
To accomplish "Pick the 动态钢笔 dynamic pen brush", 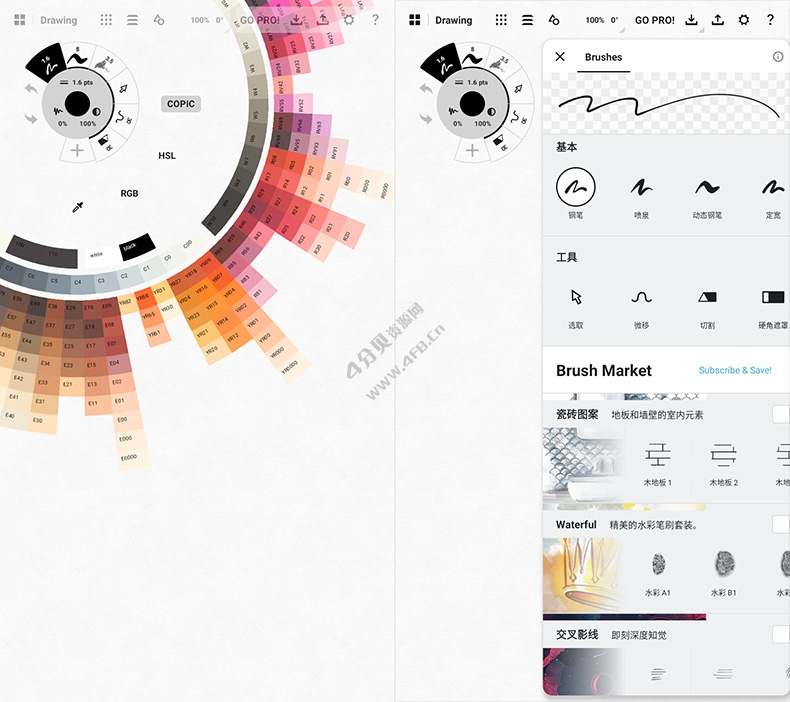I will point(707,187).
